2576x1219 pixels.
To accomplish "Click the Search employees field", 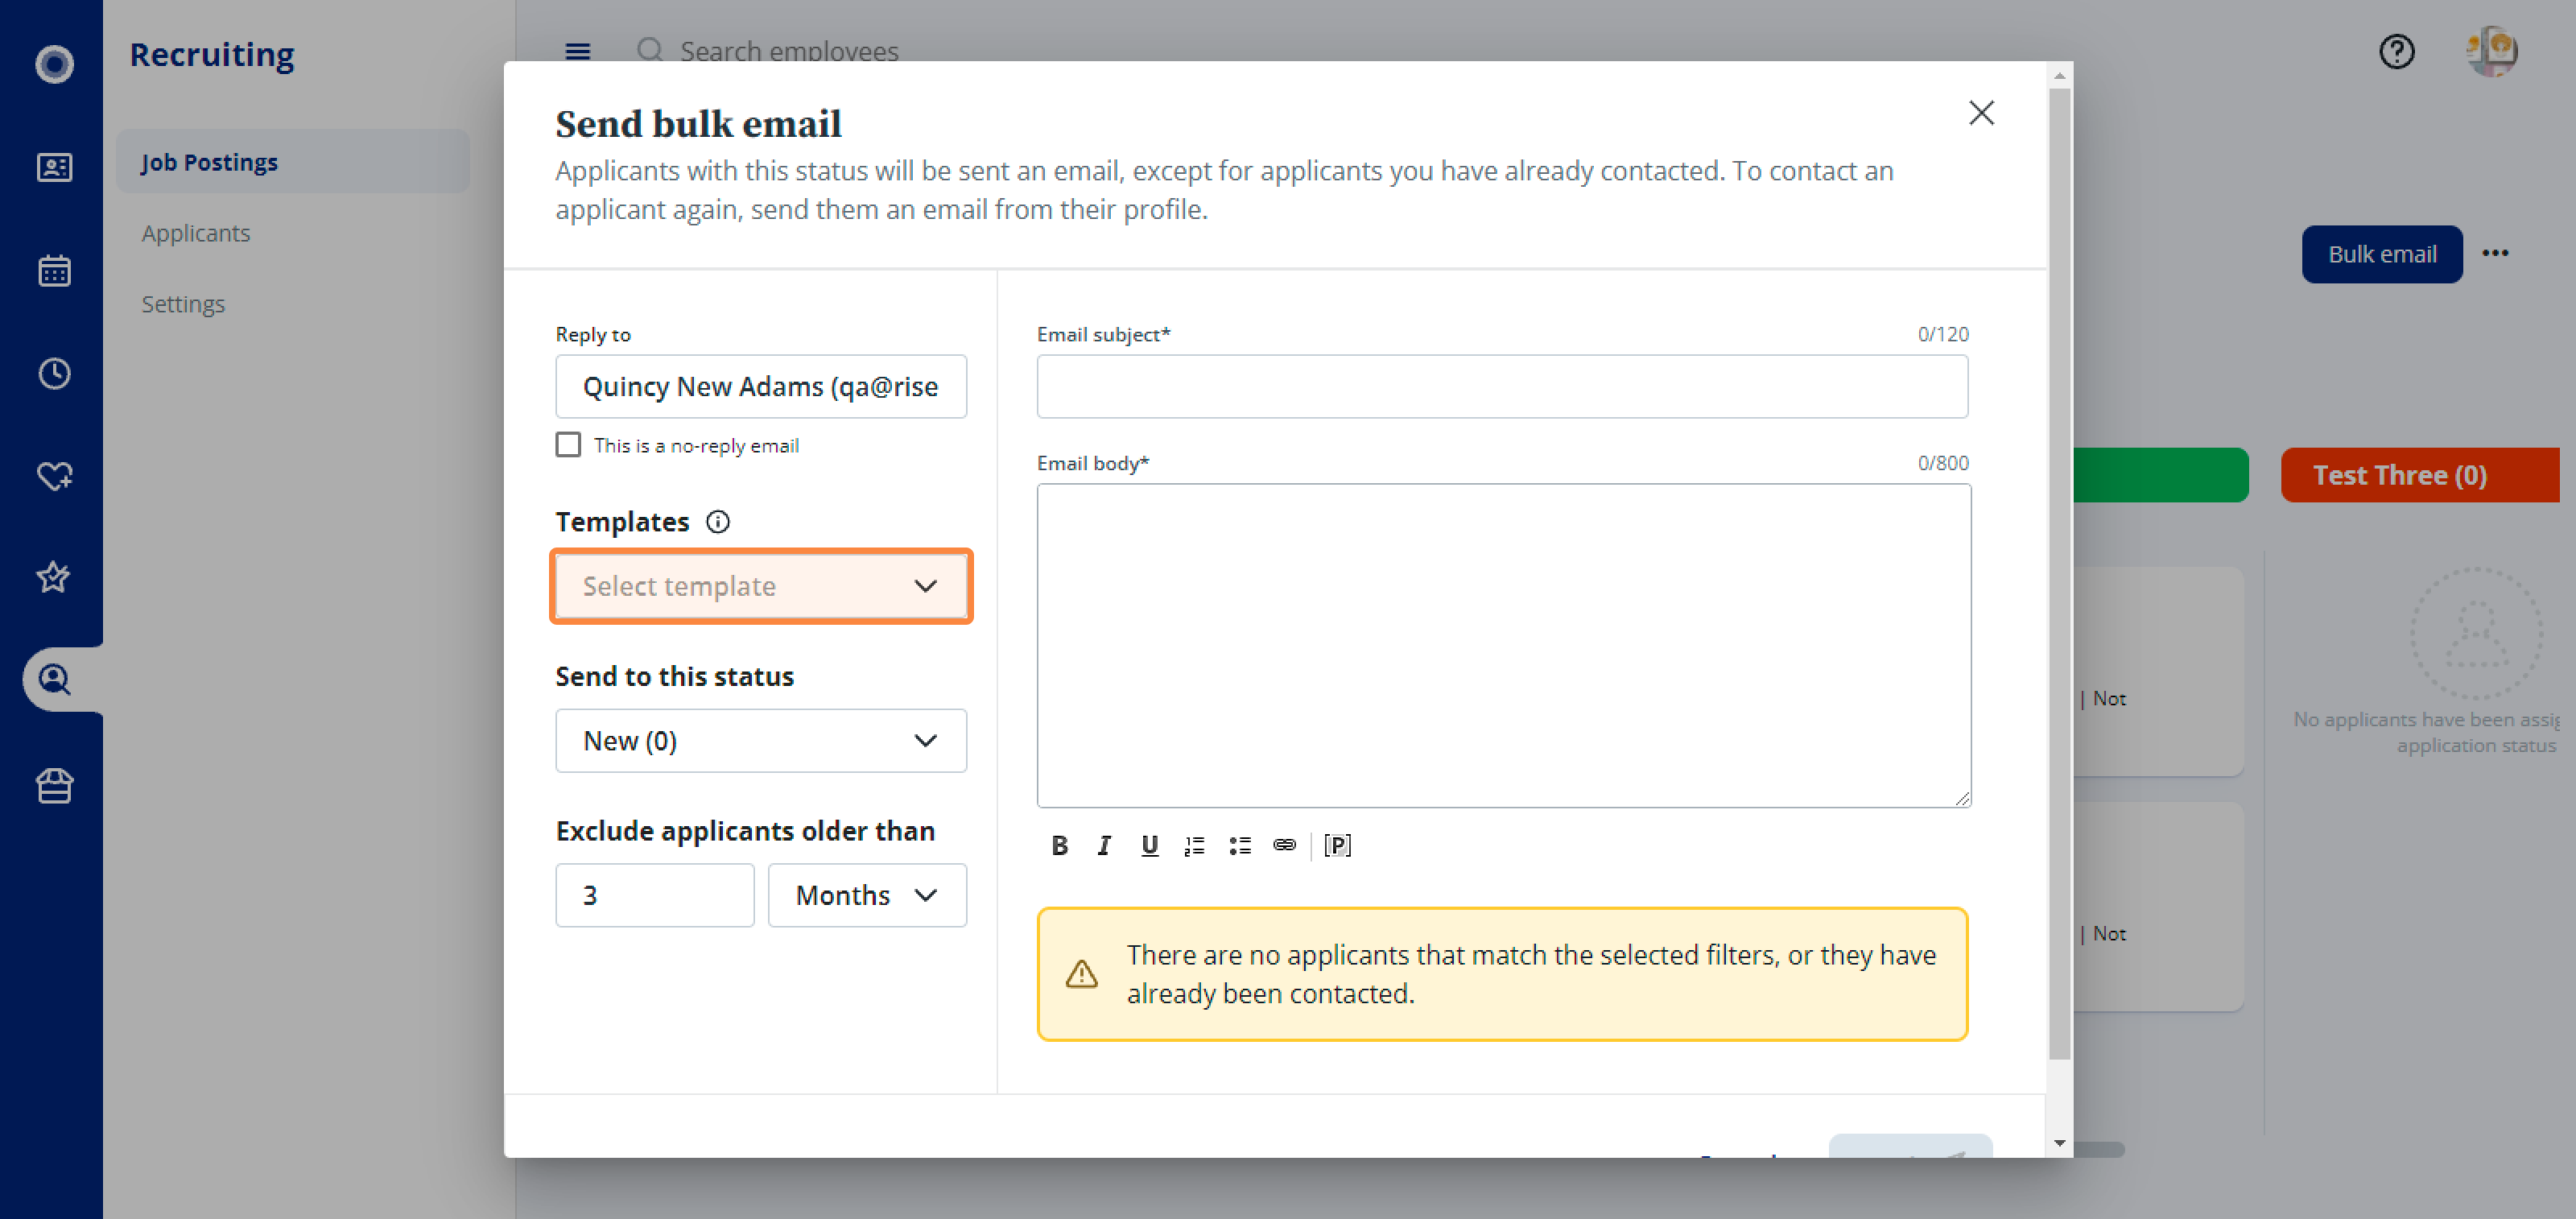I will (x=789, y=51).
